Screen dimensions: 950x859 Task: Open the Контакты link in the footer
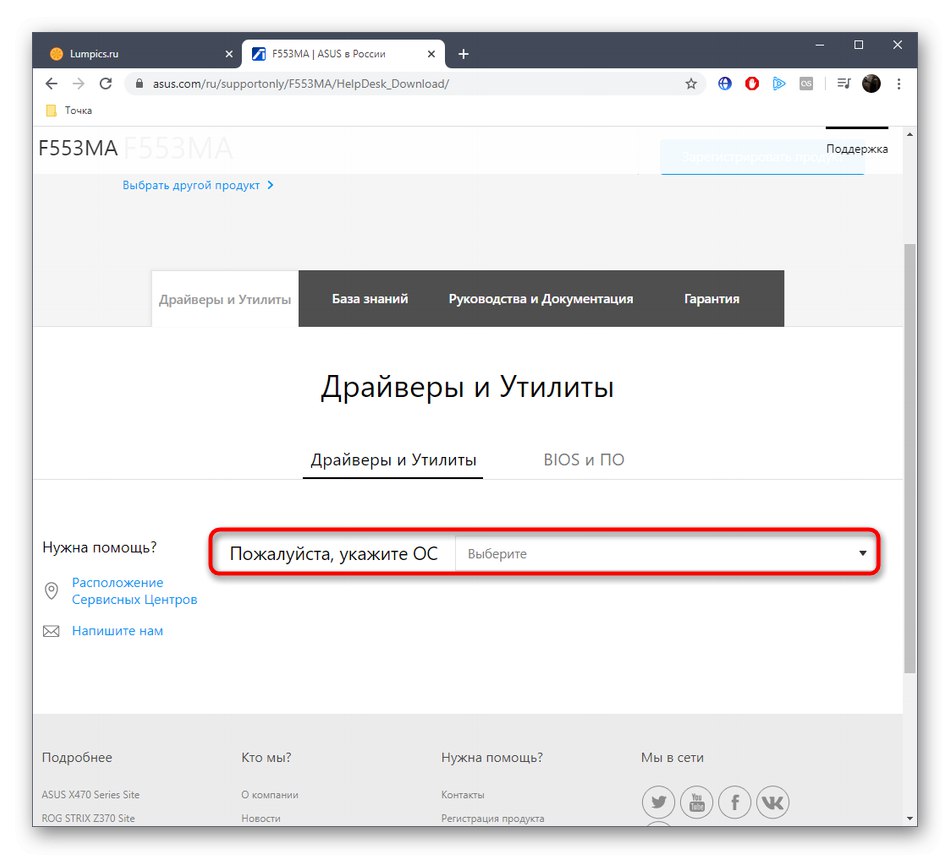462,794
